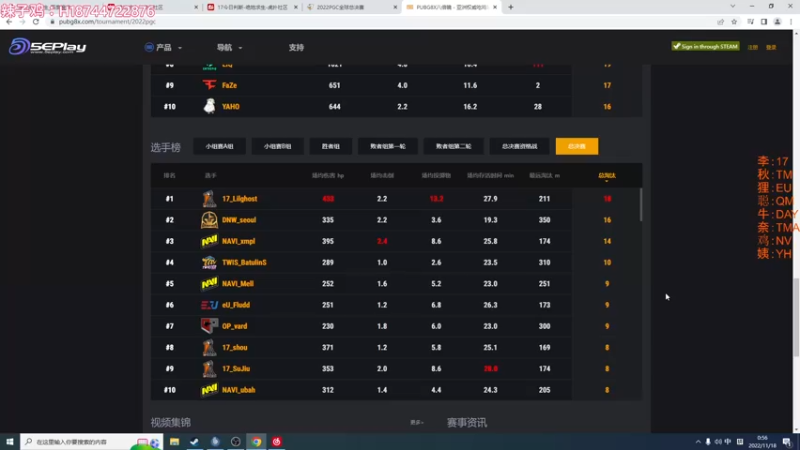
Task: Share the page via address bar share icon
Action: 720,22
